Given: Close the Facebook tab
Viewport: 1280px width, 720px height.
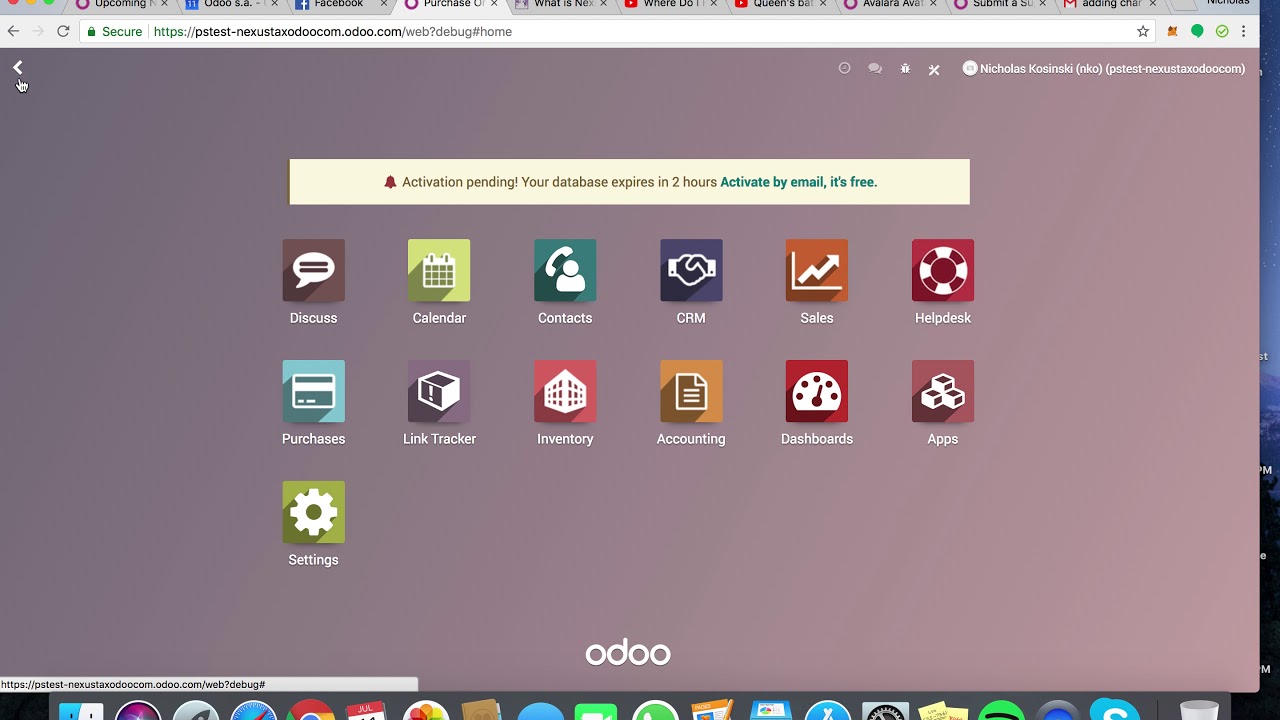Looking at the screenshot, I should pos(383,4).
